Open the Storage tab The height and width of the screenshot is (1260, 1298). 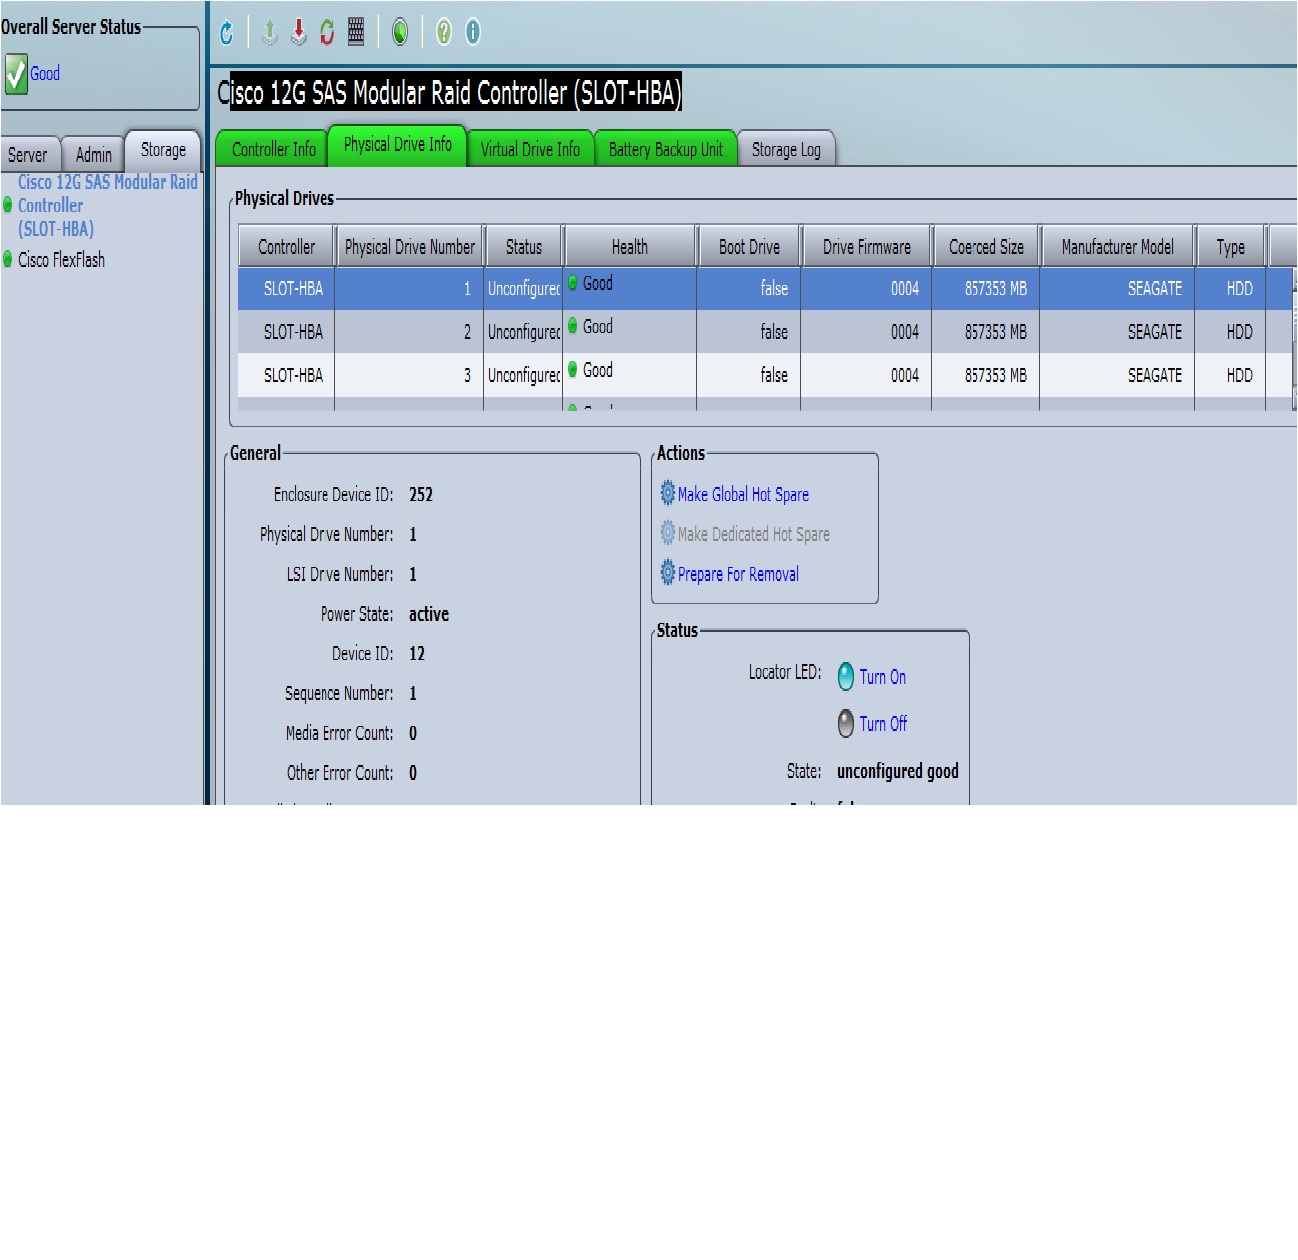[163, 150]
